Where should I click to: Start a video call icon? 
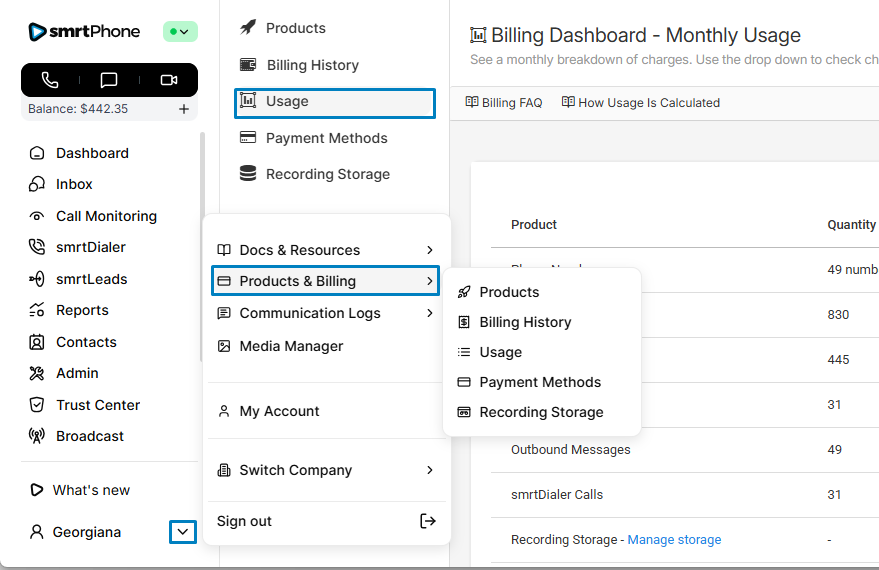point(168,80)
